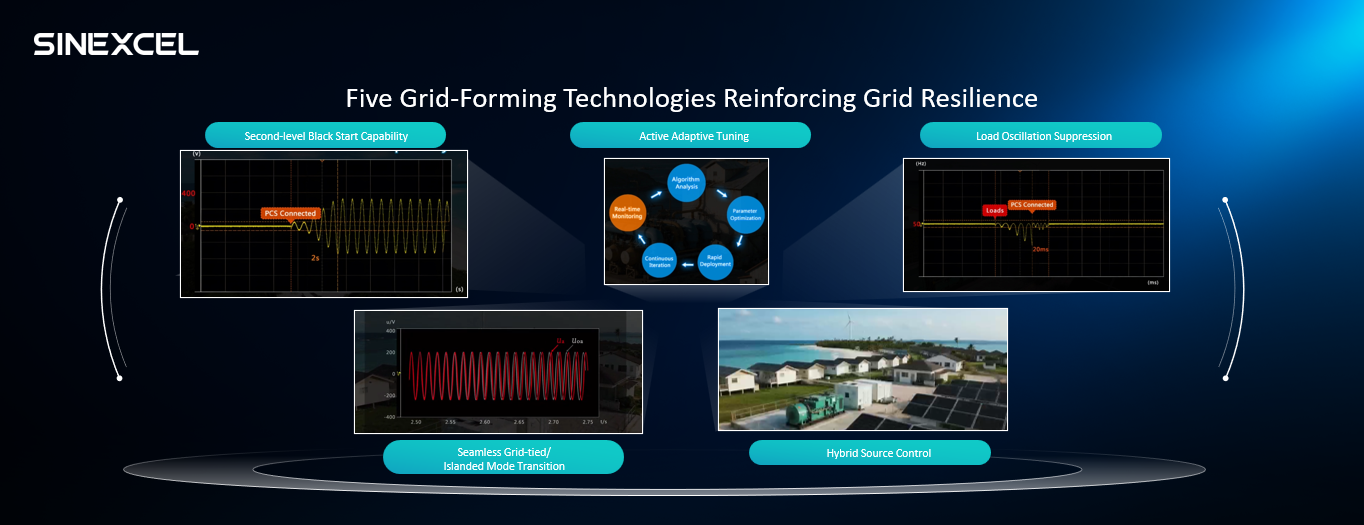This screenshot has width=1364, height=525.
Task: Click the Seamless Grid-tied/Islanded Mode Transition label
Action: (503, 458)
